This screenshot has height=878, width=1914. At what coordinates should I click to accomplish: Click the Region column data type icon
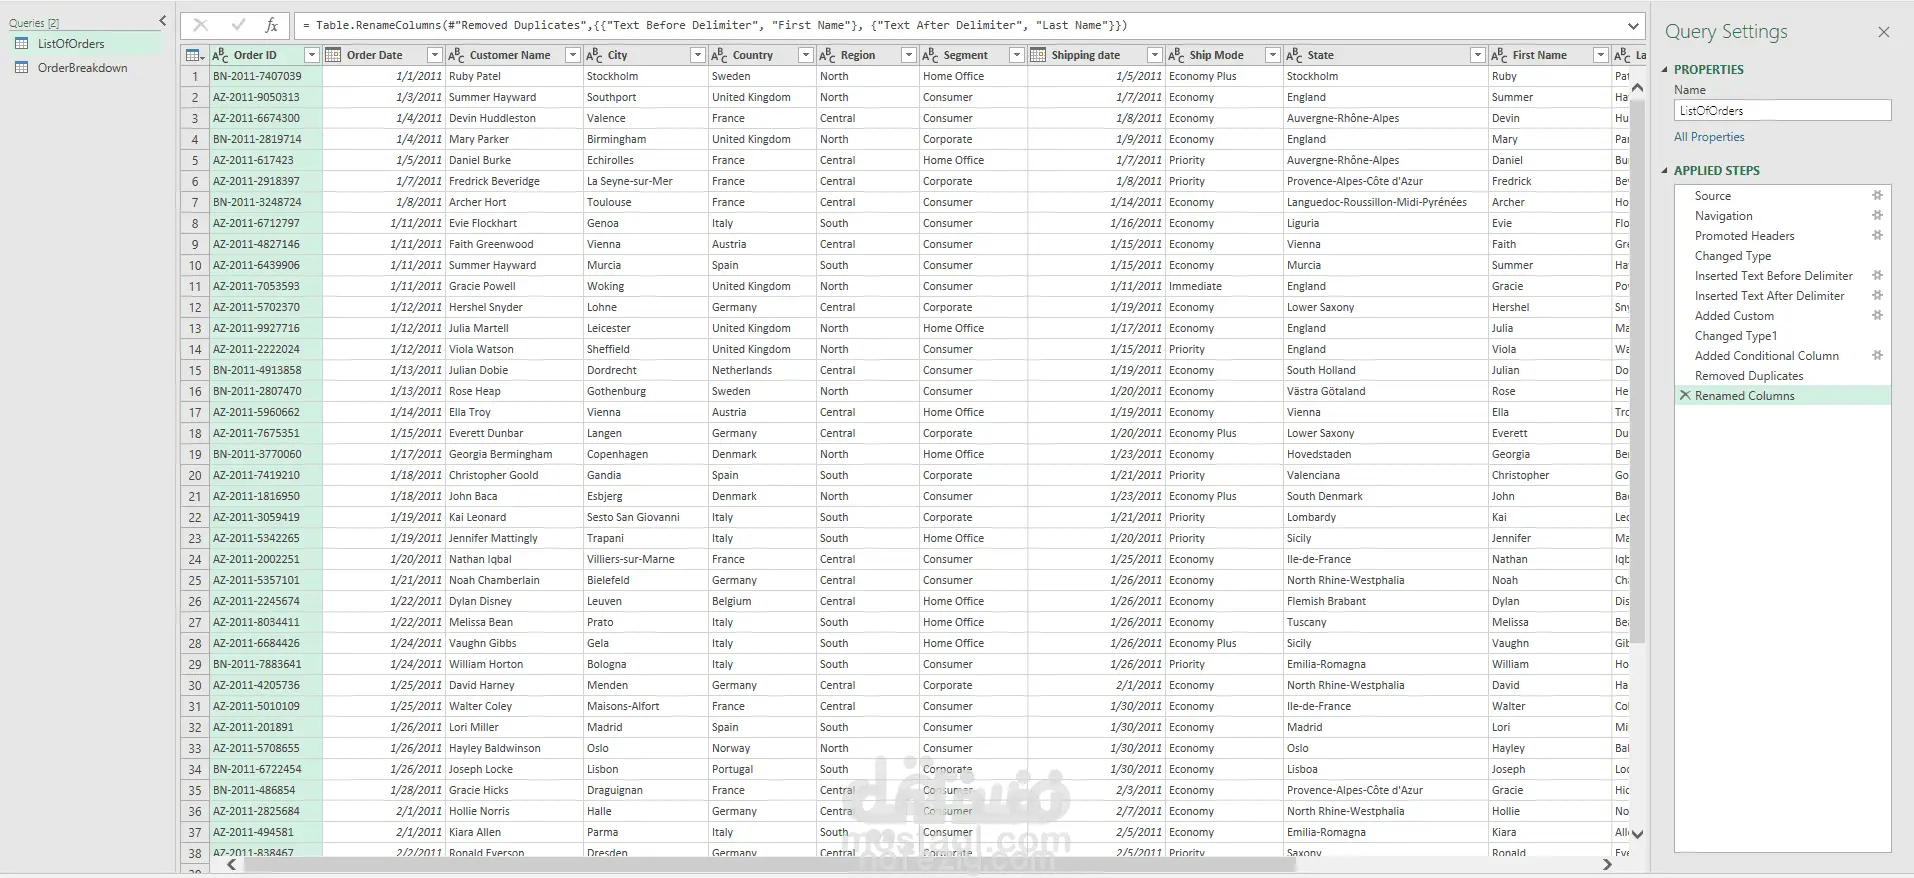(827, 55)
